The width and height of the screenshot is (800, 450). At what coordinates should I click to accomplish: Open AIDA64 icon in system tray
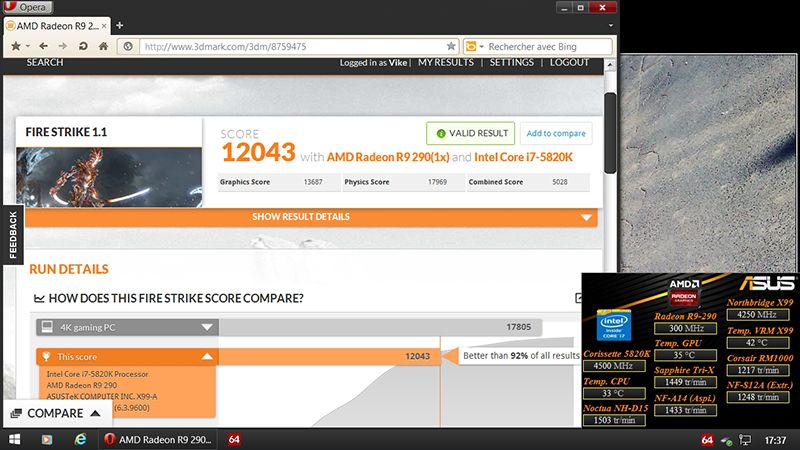pyautogui.click(x=707, y=440)
